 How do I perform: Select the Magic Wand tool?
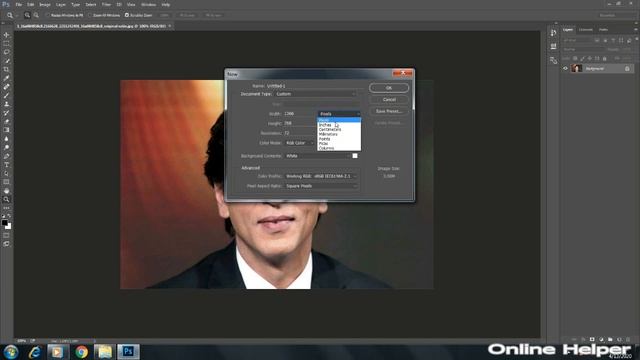6,61
